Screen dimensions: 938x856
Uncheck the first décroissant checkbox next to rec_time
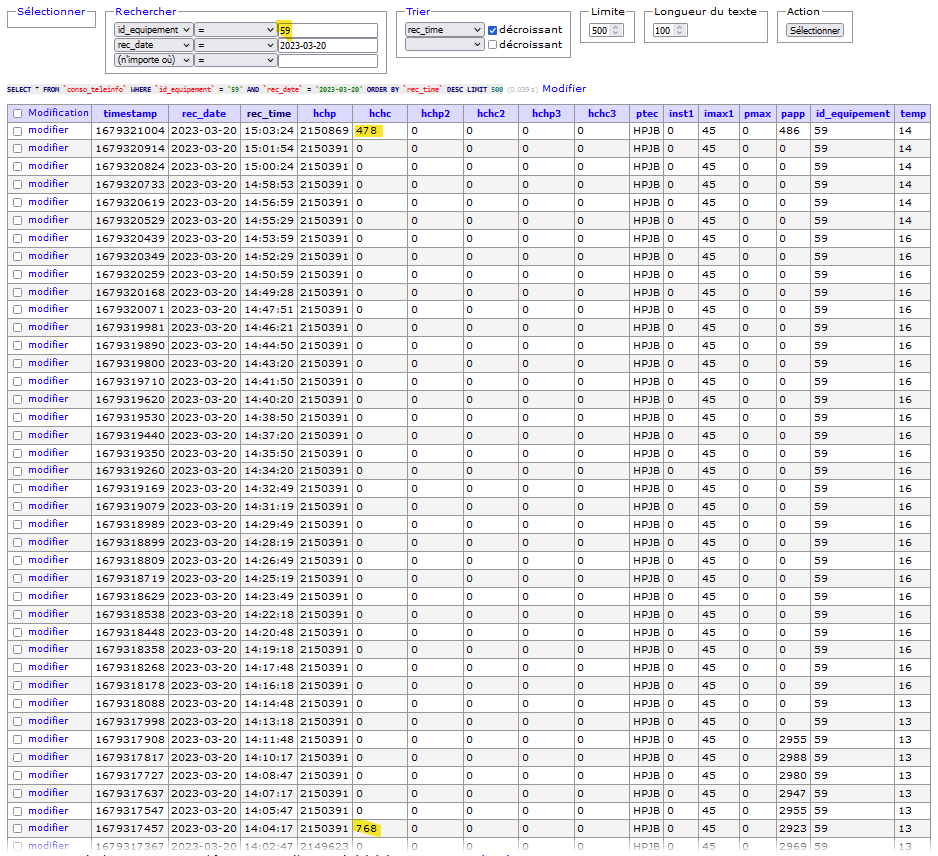493,31
